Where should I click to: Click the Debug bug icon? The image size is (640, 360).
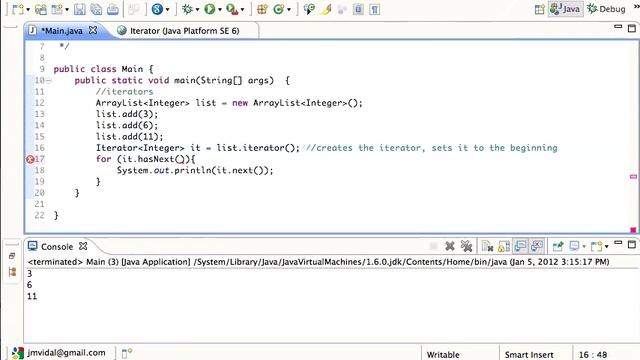tap(187, 9)
